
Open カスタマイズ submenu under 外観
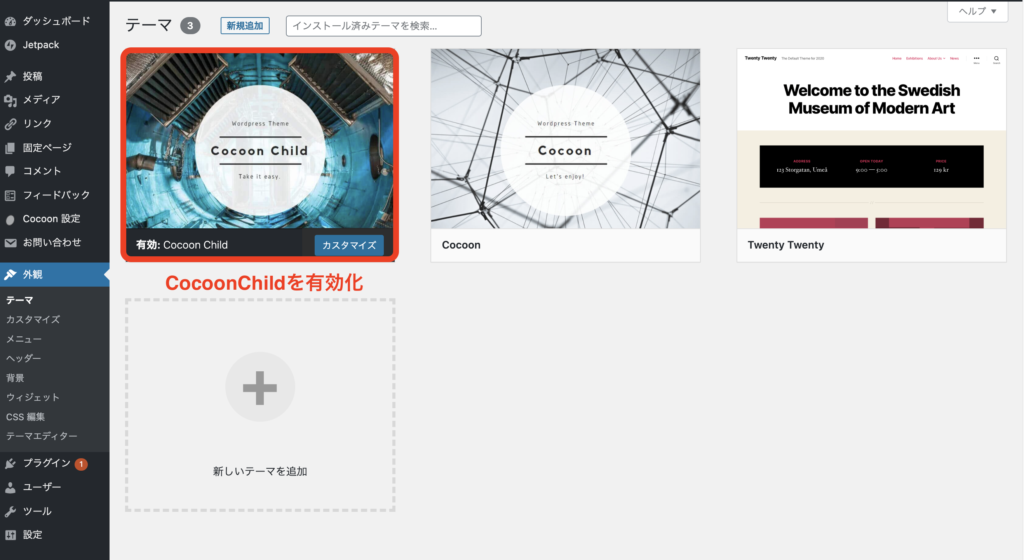(x=33, y=320)
